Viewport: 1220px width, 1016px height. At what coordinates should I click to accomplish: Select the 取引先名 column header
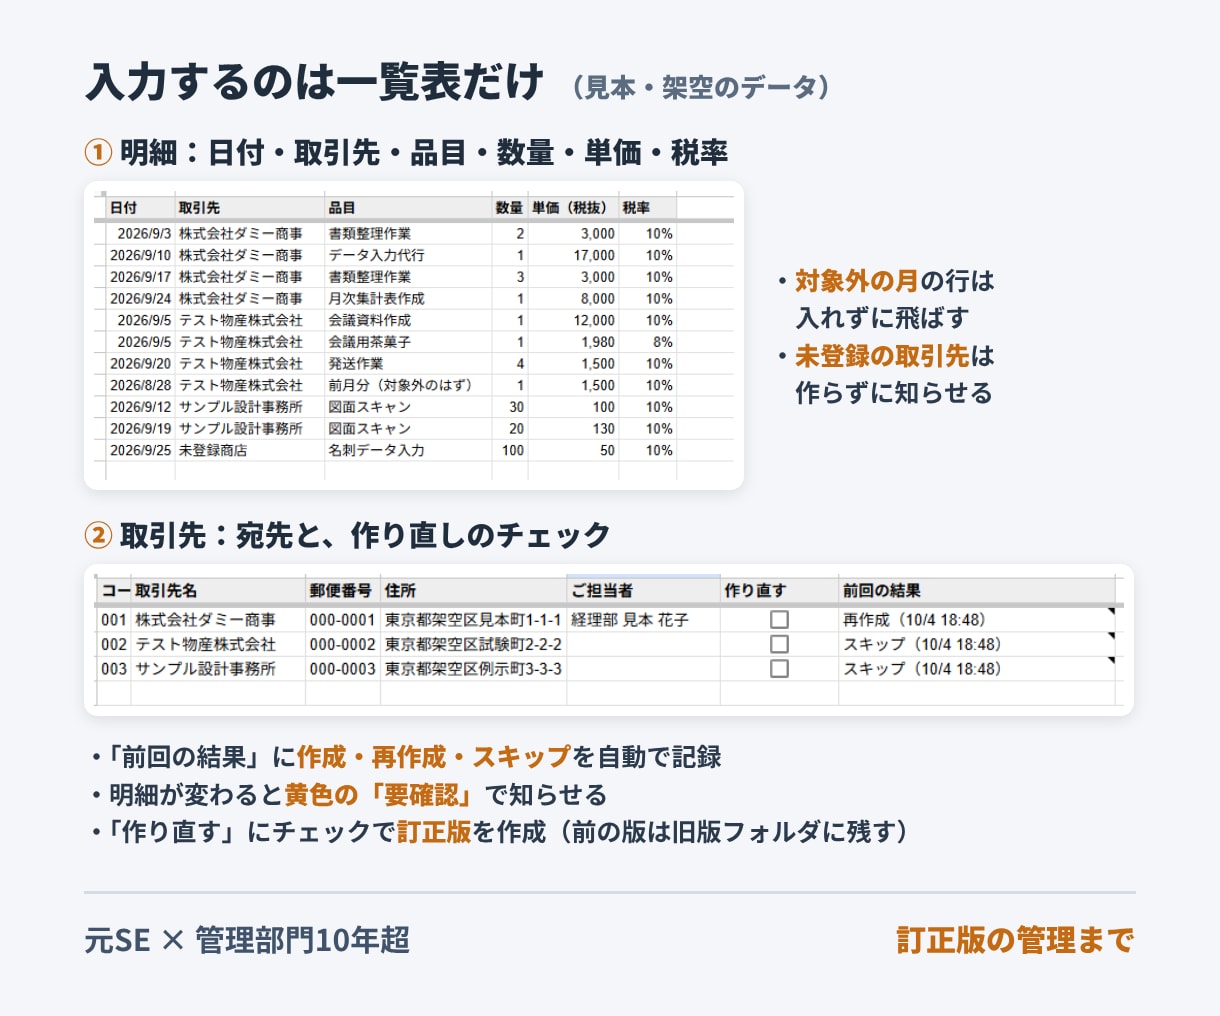[x=218, y=590]
